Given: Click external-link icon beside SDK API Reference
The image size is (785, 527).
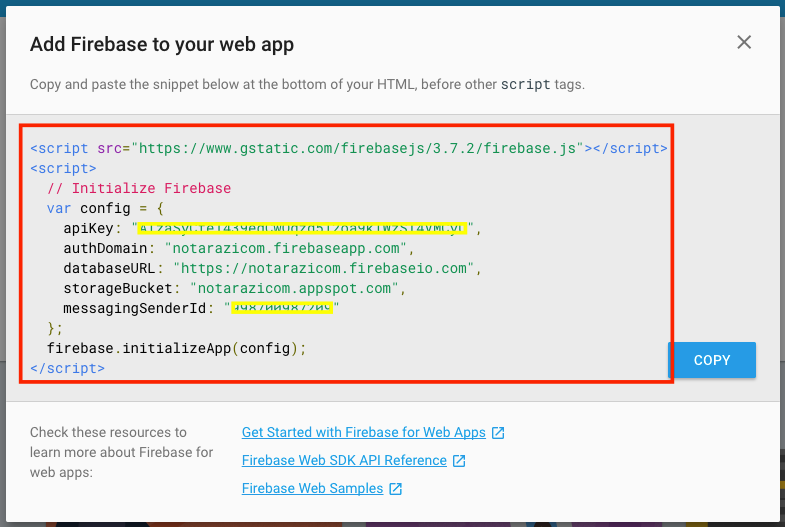Looking at the screenshot, I should [459, 461].
